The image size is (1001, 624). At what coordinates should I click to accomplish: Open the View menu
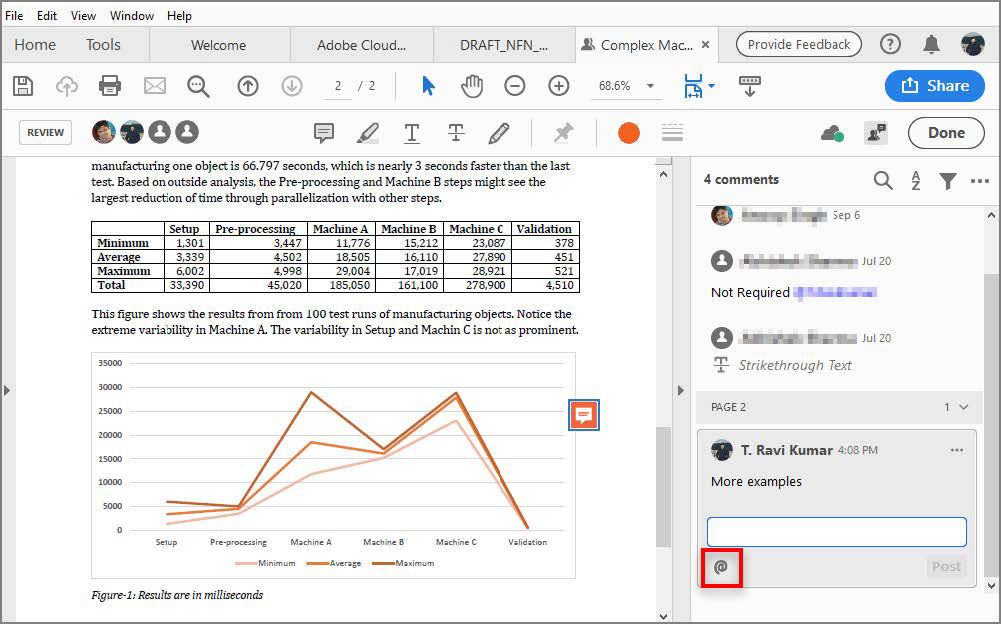(83, 15)
